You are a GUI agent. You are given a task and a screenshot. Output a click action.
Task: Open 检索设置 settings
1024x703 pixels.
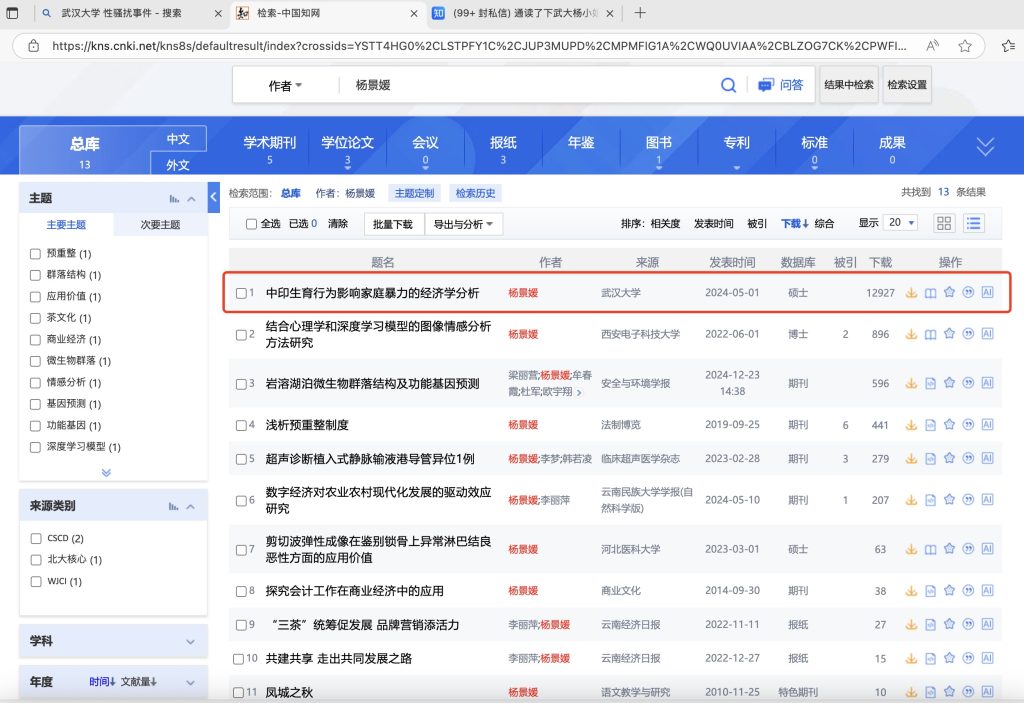coord(907,85)
